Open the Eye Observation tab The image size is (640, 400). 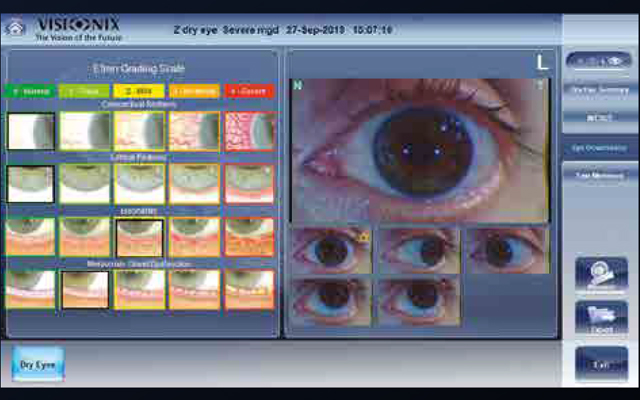pyautogui.click(x=599, y=147)
